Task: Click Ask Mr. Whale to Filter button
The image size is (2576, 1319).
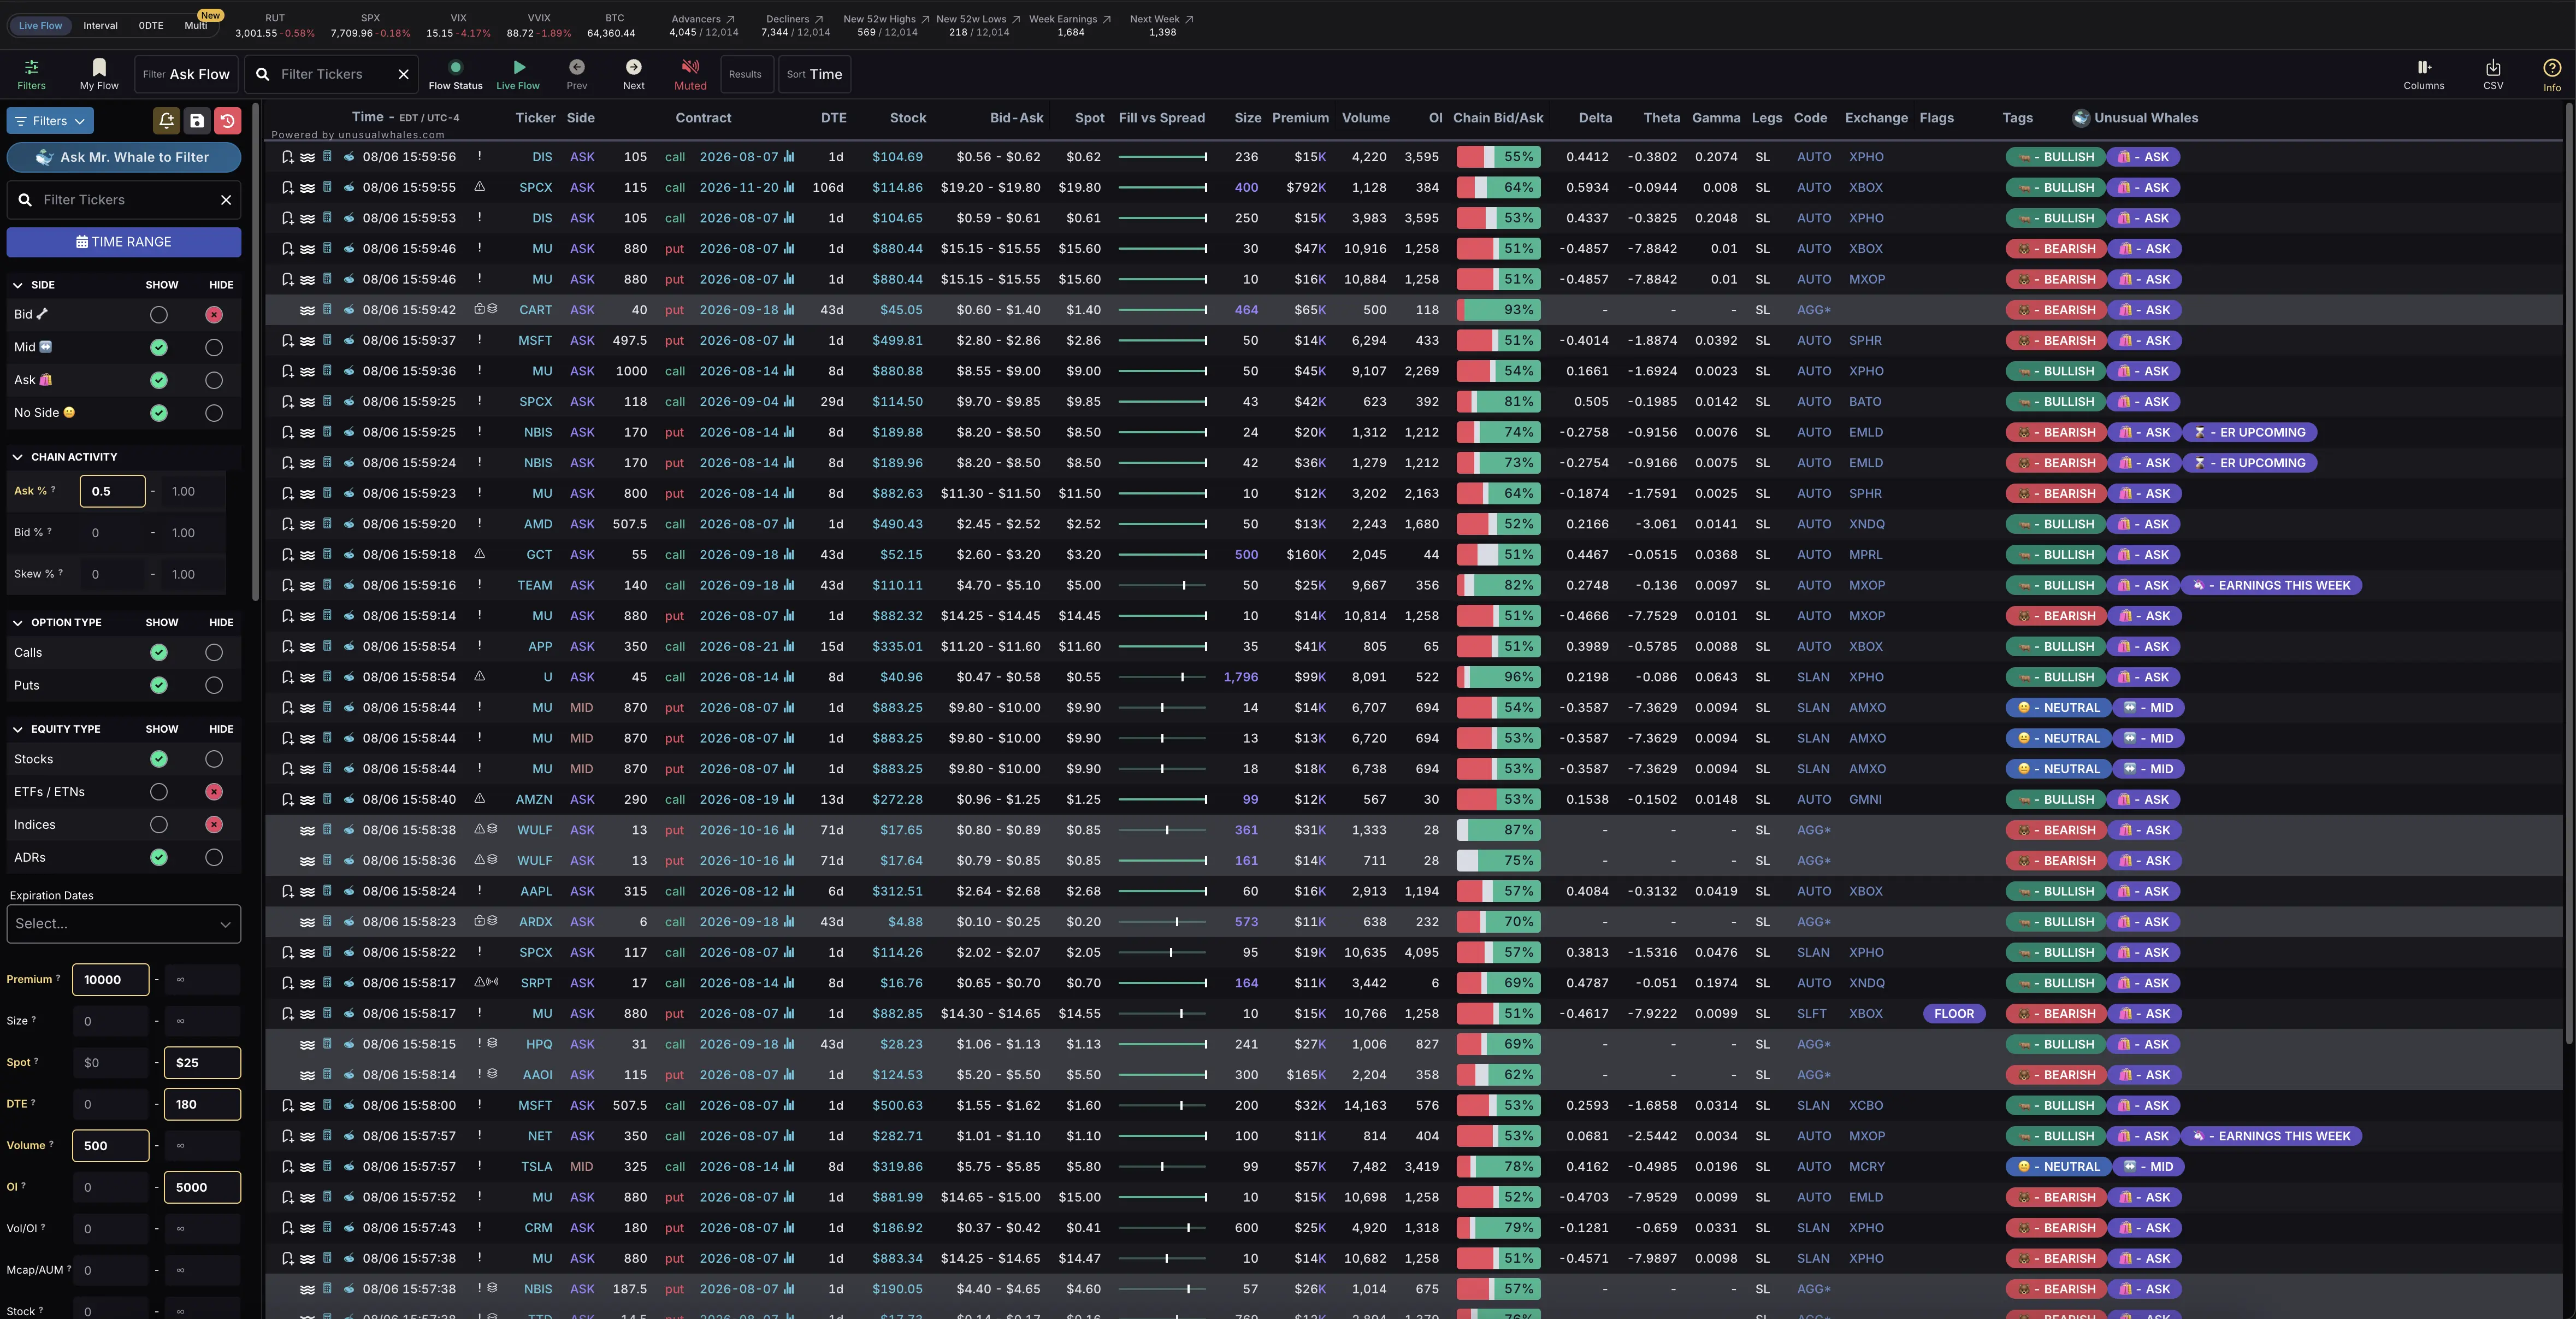Action: click(x=124, y=157)
